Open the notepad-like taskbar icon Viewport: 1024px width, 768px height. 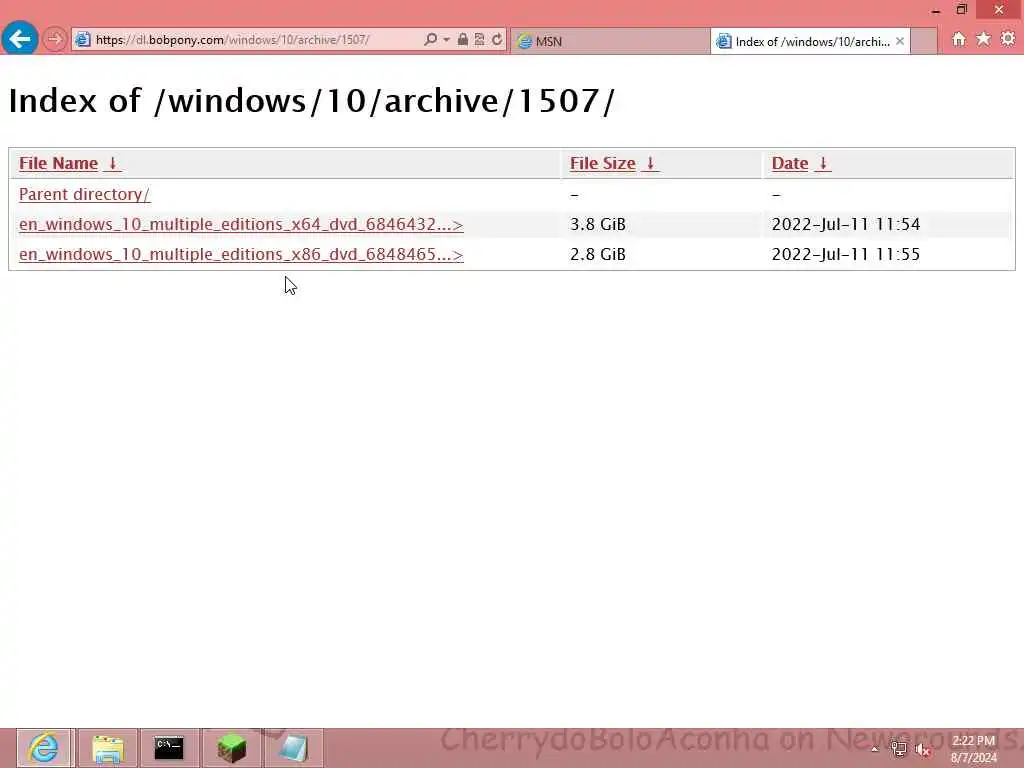point(293,748)
